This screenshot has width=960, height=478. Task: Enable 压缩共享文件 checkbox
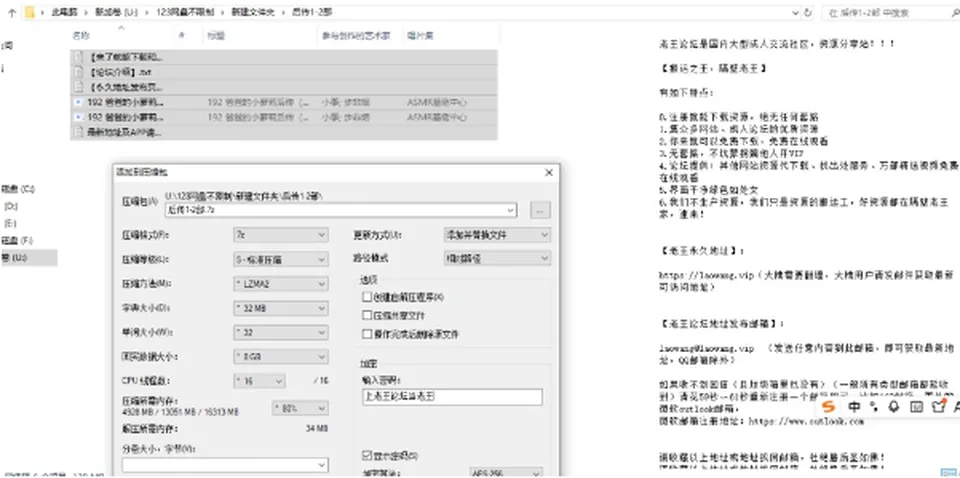pos(367,315)
